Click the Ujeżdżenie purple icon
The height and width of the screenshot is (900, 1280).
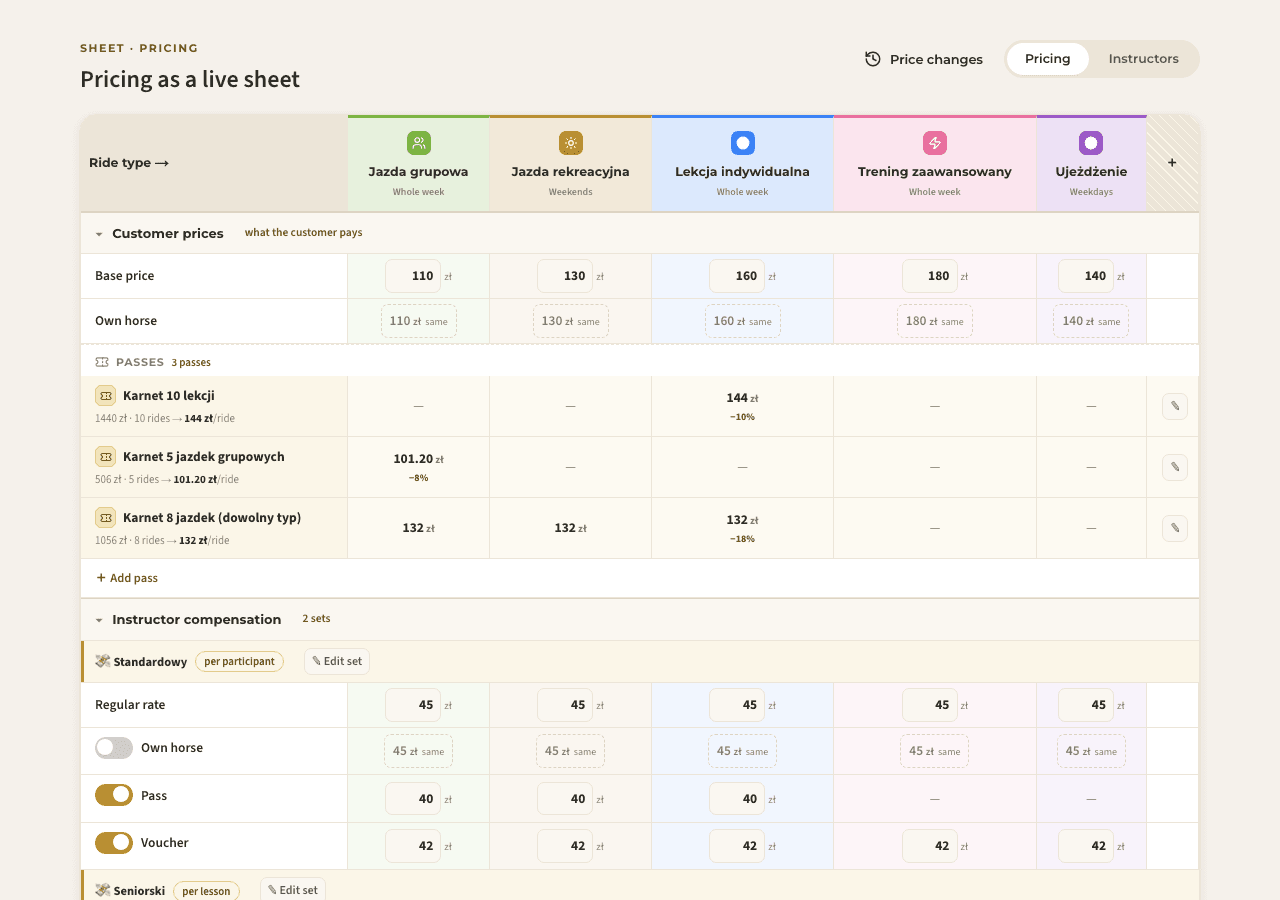1091,143
